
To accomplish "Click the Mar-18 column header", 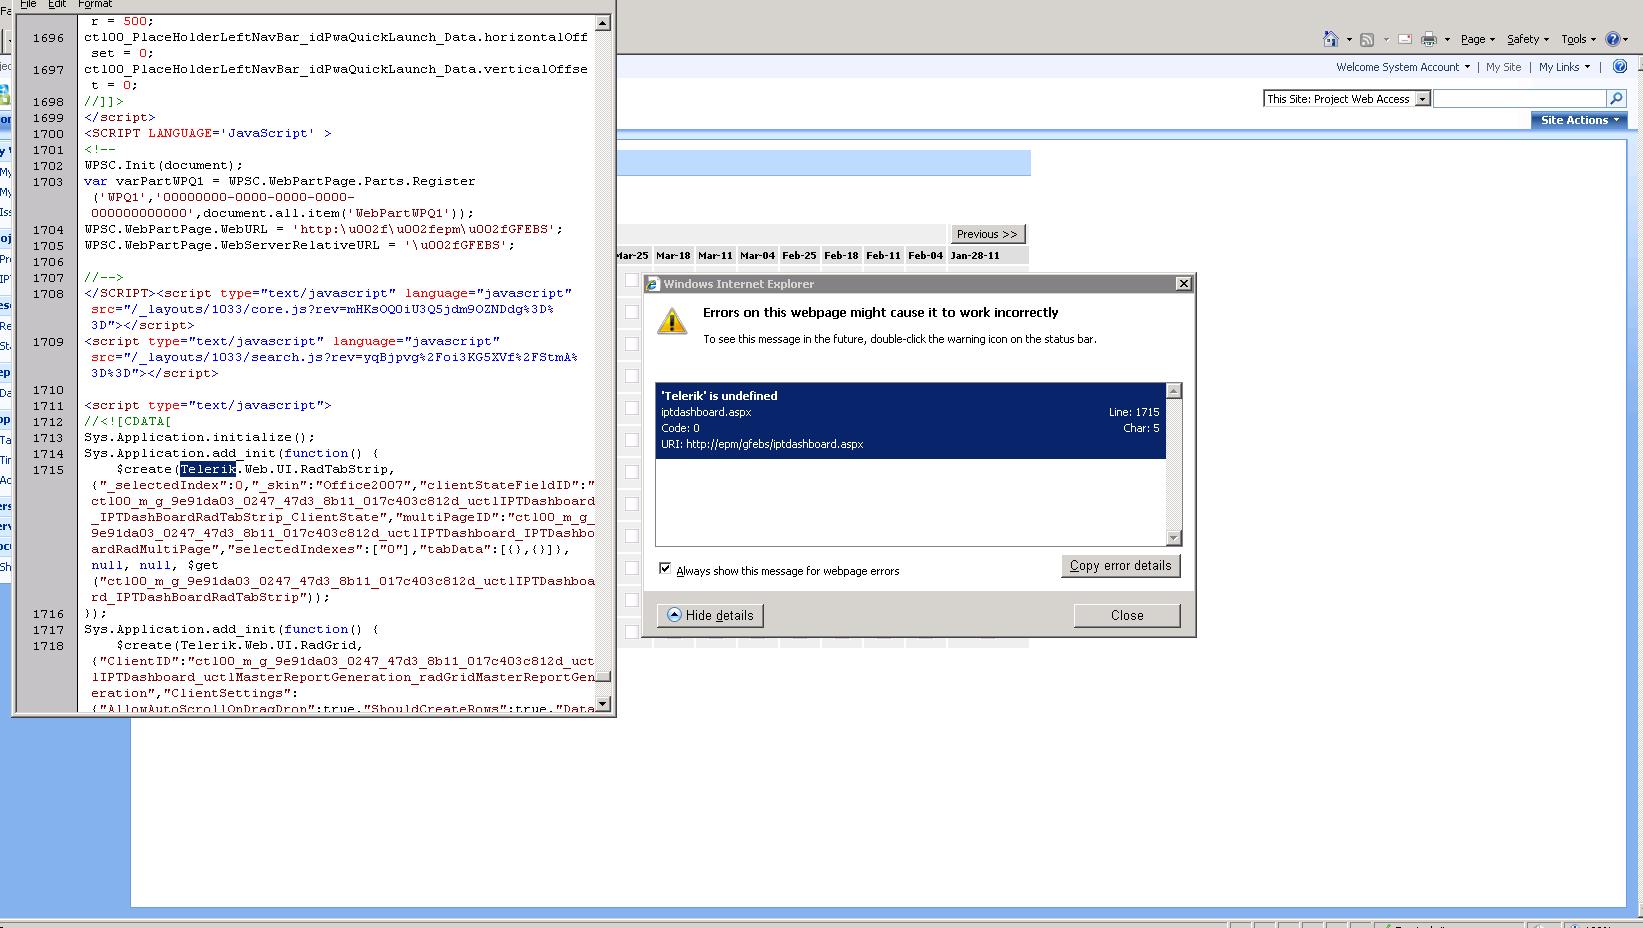I will tap(673, 256).
